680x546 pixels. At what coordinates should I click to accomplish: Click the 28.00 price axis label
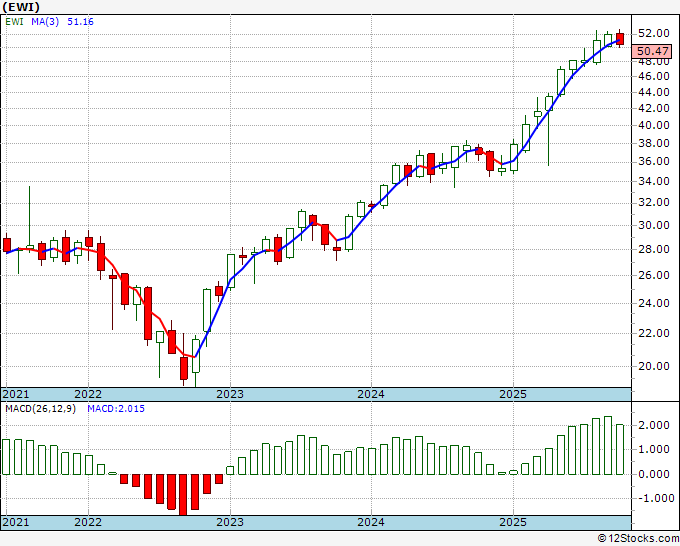tap(653, 249)
